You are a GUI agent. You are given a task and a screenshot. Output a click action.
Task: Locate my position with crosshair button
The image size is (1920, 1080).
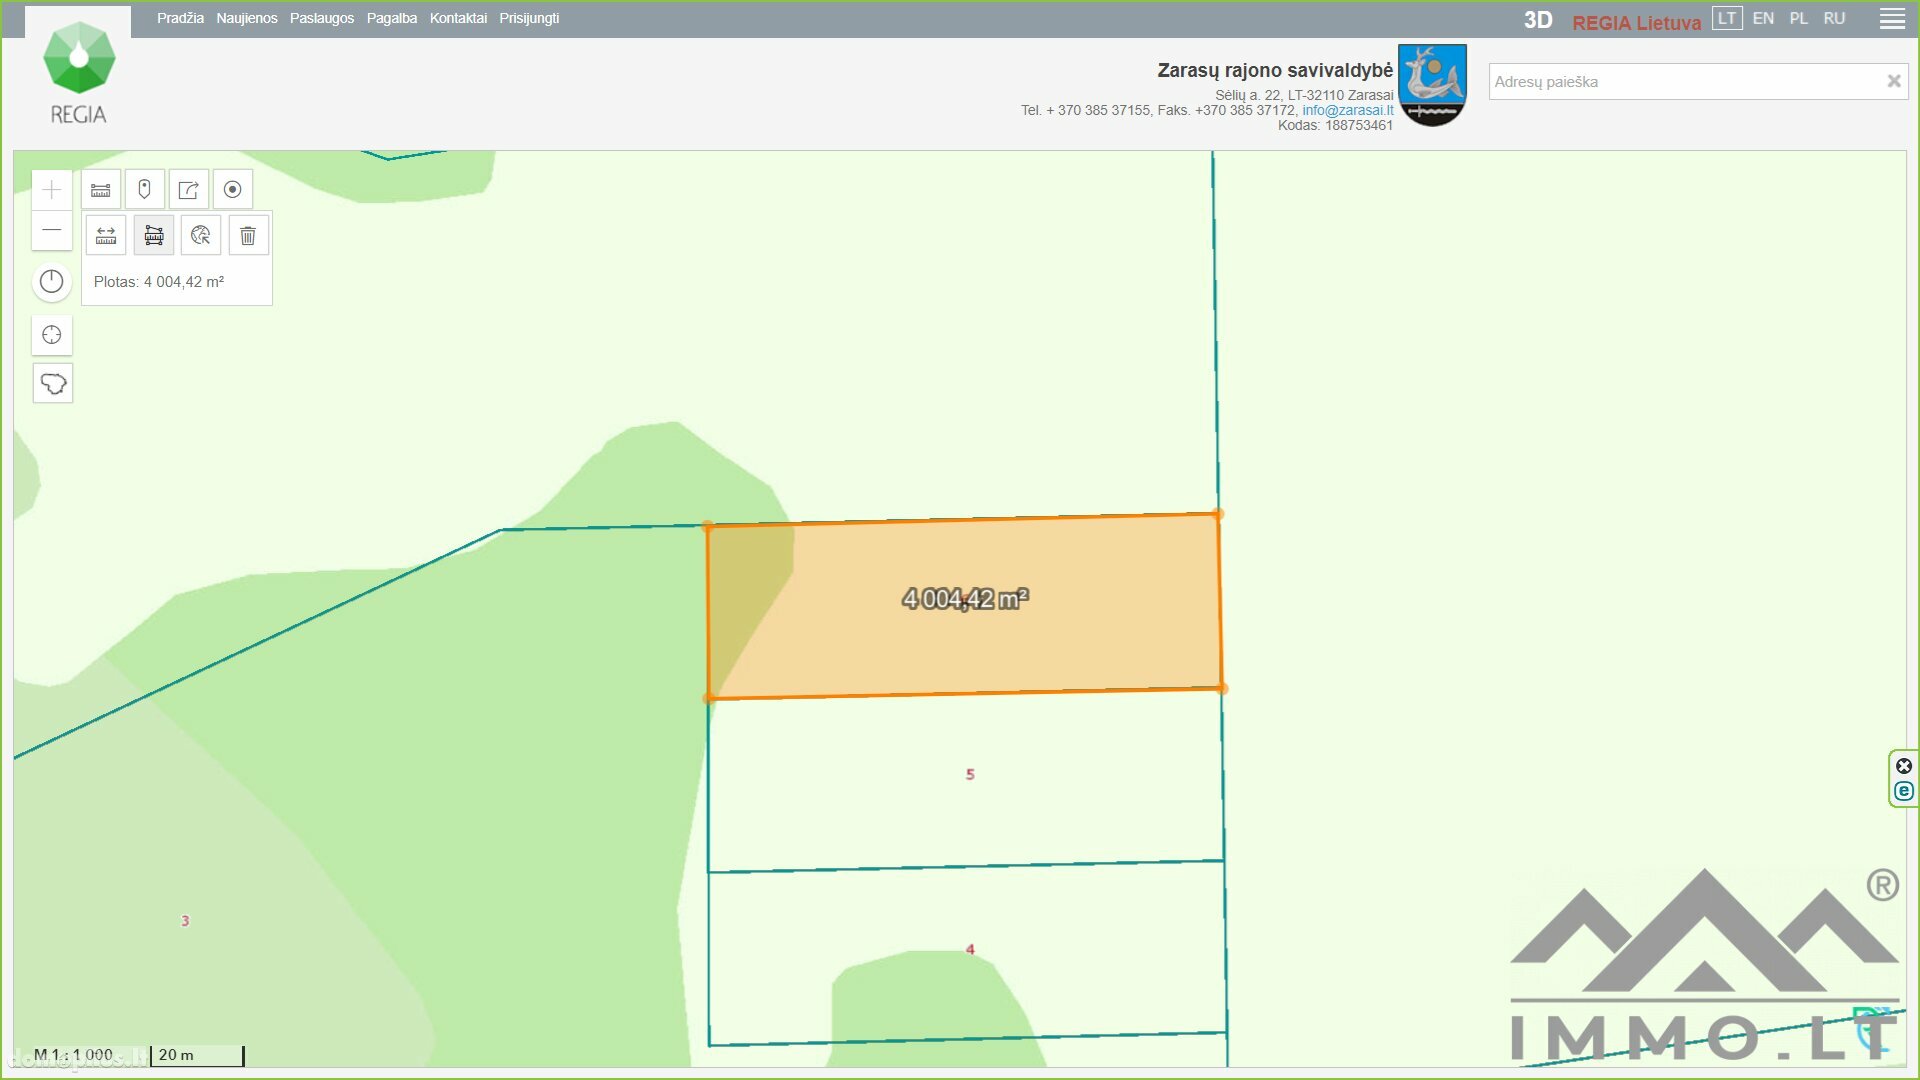[52, 335]
